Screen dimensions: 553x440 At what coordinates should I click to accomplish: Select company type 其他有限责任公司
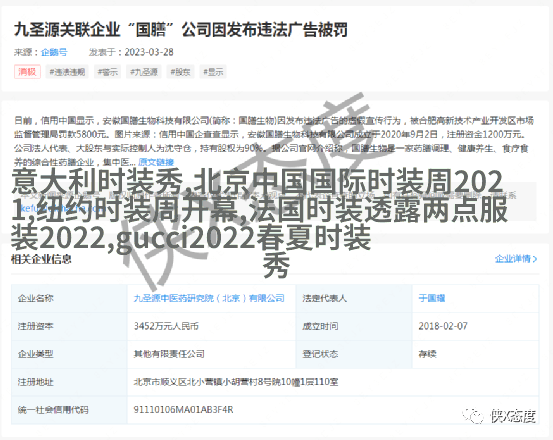tap(169, 354)
